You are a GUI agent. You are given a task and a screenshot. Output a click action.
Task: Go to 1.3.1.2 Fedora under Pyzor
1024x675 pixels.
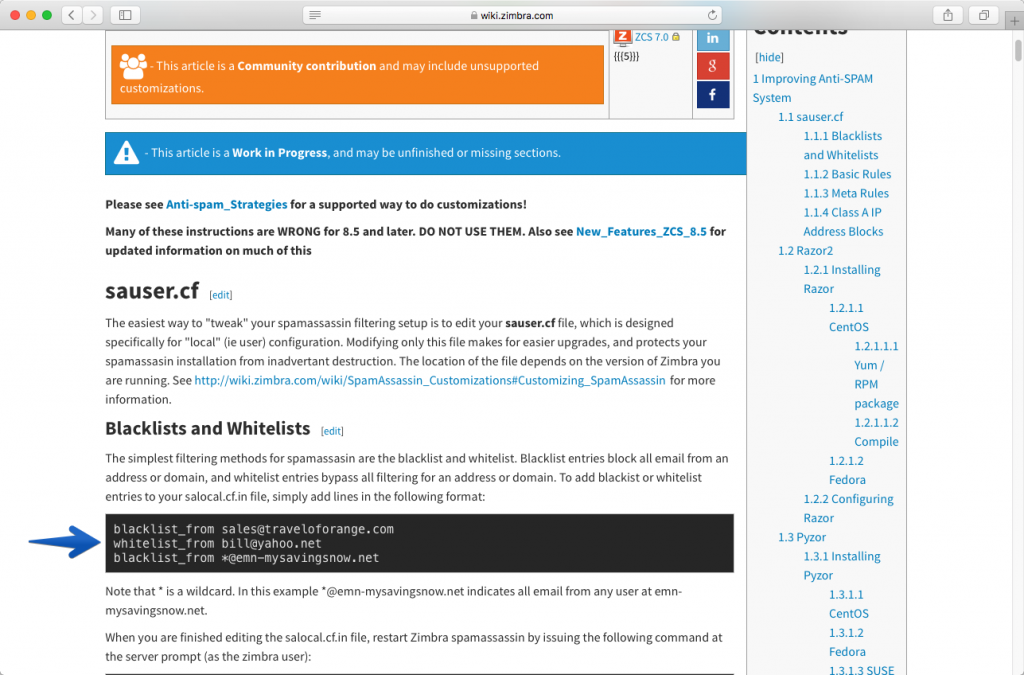pyautogui.click(x=847, y=642)
